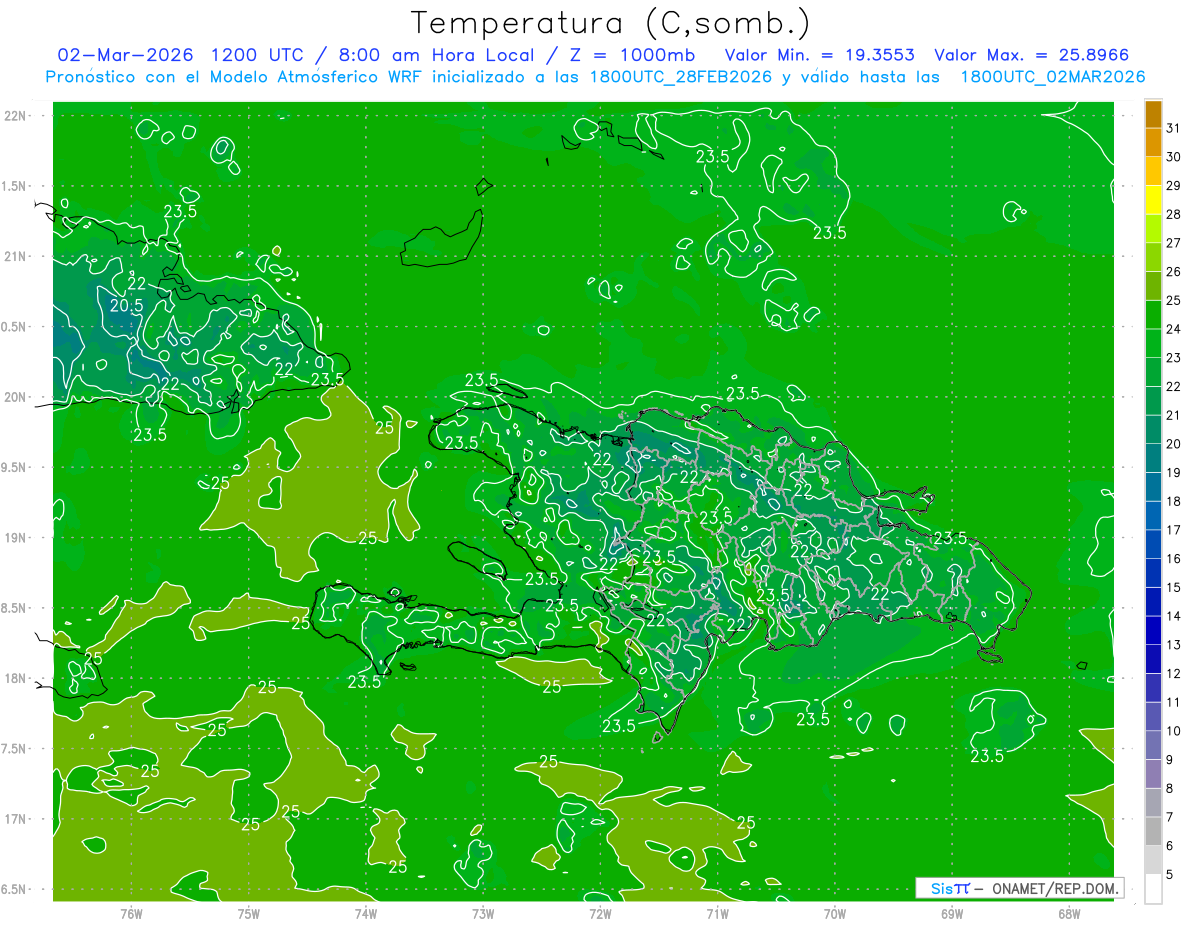Click the yellow legend swatch between 28 and 29

1153,201
